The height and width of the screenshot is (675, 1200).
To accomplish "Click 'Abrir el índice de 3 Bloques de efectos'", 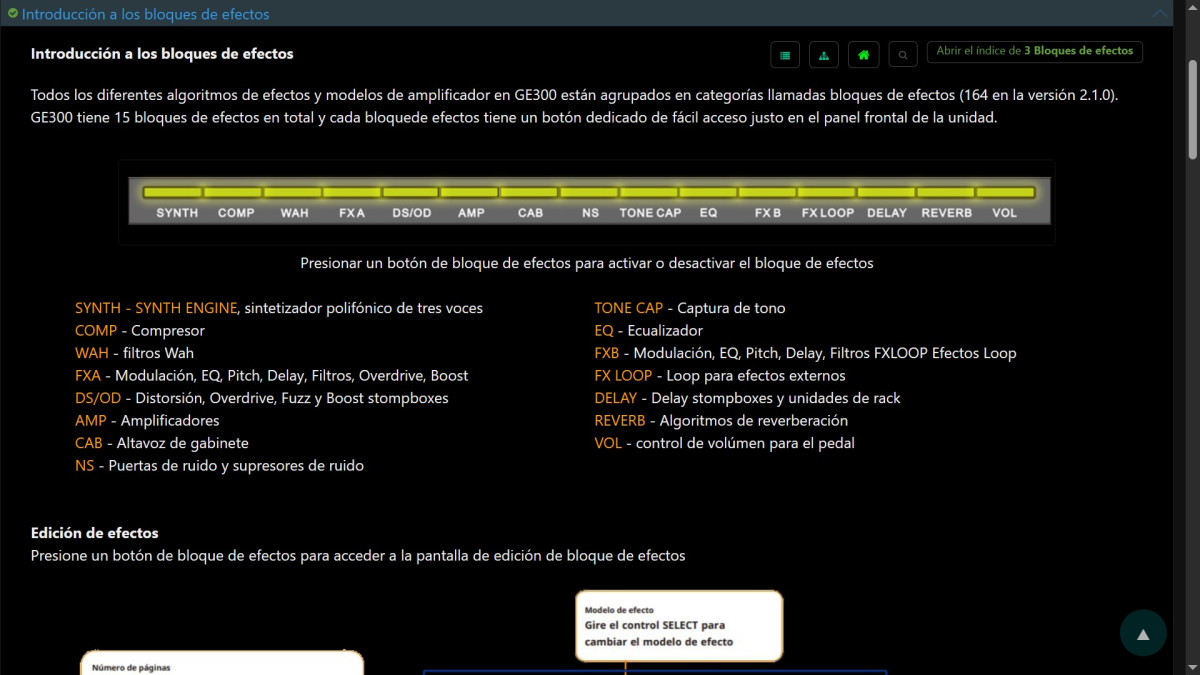I will [1034, 51].
